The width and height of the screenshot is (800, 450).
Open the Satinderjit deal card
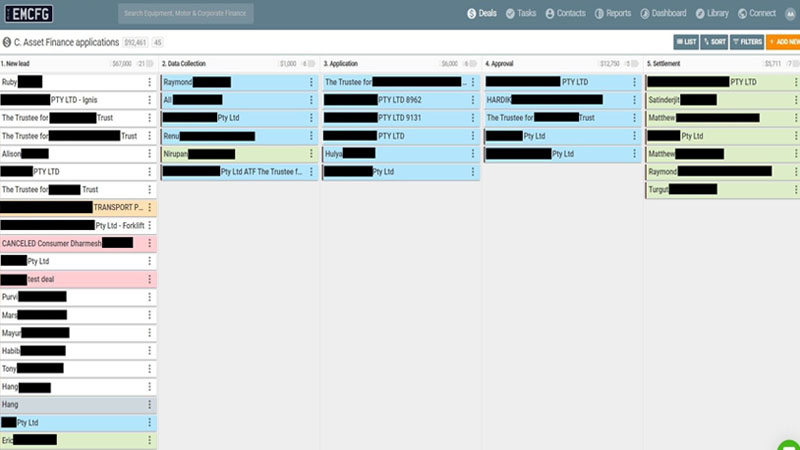[x=722, y=100]
